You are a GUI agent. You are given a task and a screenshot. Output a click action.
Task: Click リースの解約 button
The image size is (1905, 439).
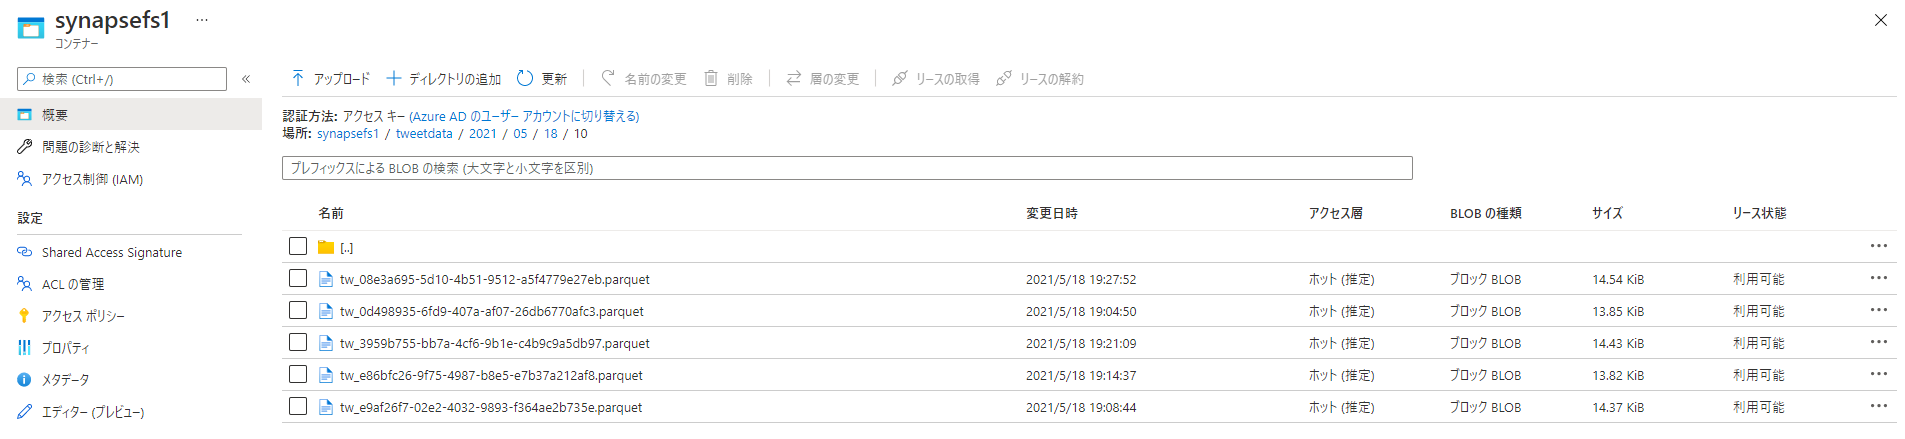pos(1040,79)
